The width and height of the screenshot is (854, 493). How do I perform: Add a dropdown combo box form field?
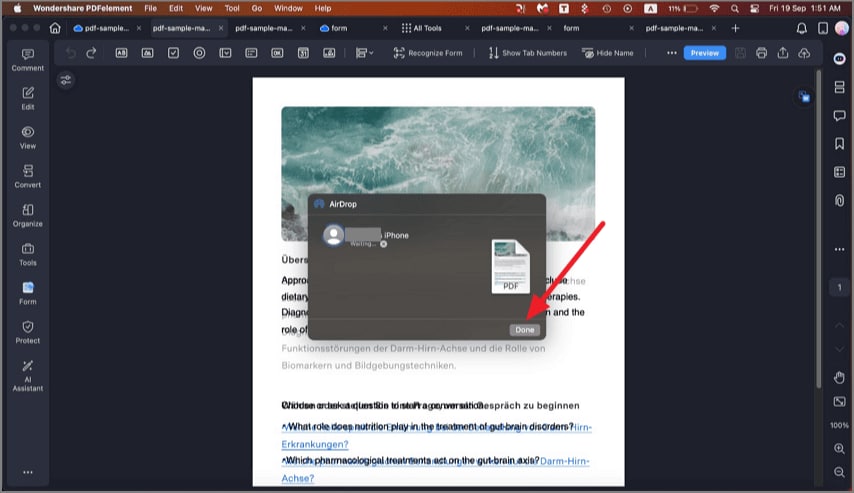pos(225,53)
